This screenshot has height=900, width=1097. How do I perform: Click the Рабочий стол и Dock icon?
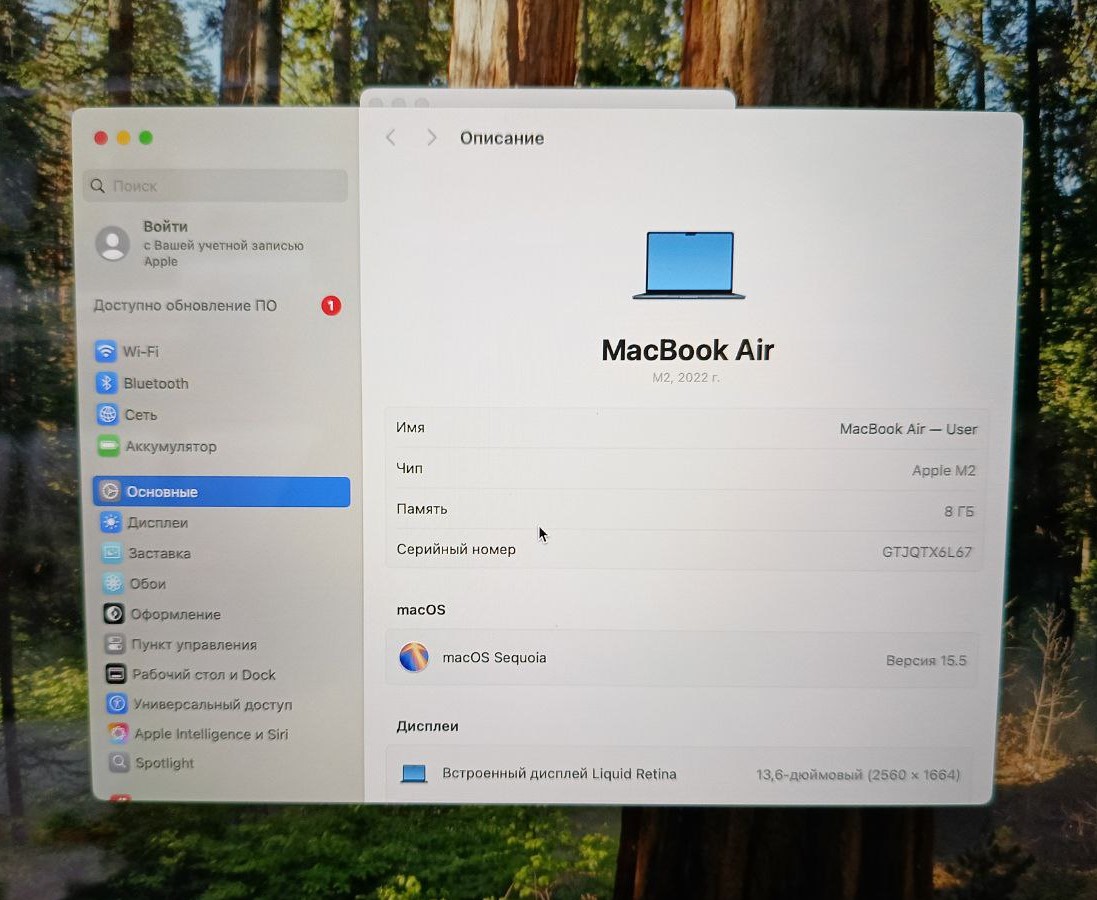(115, 674)
